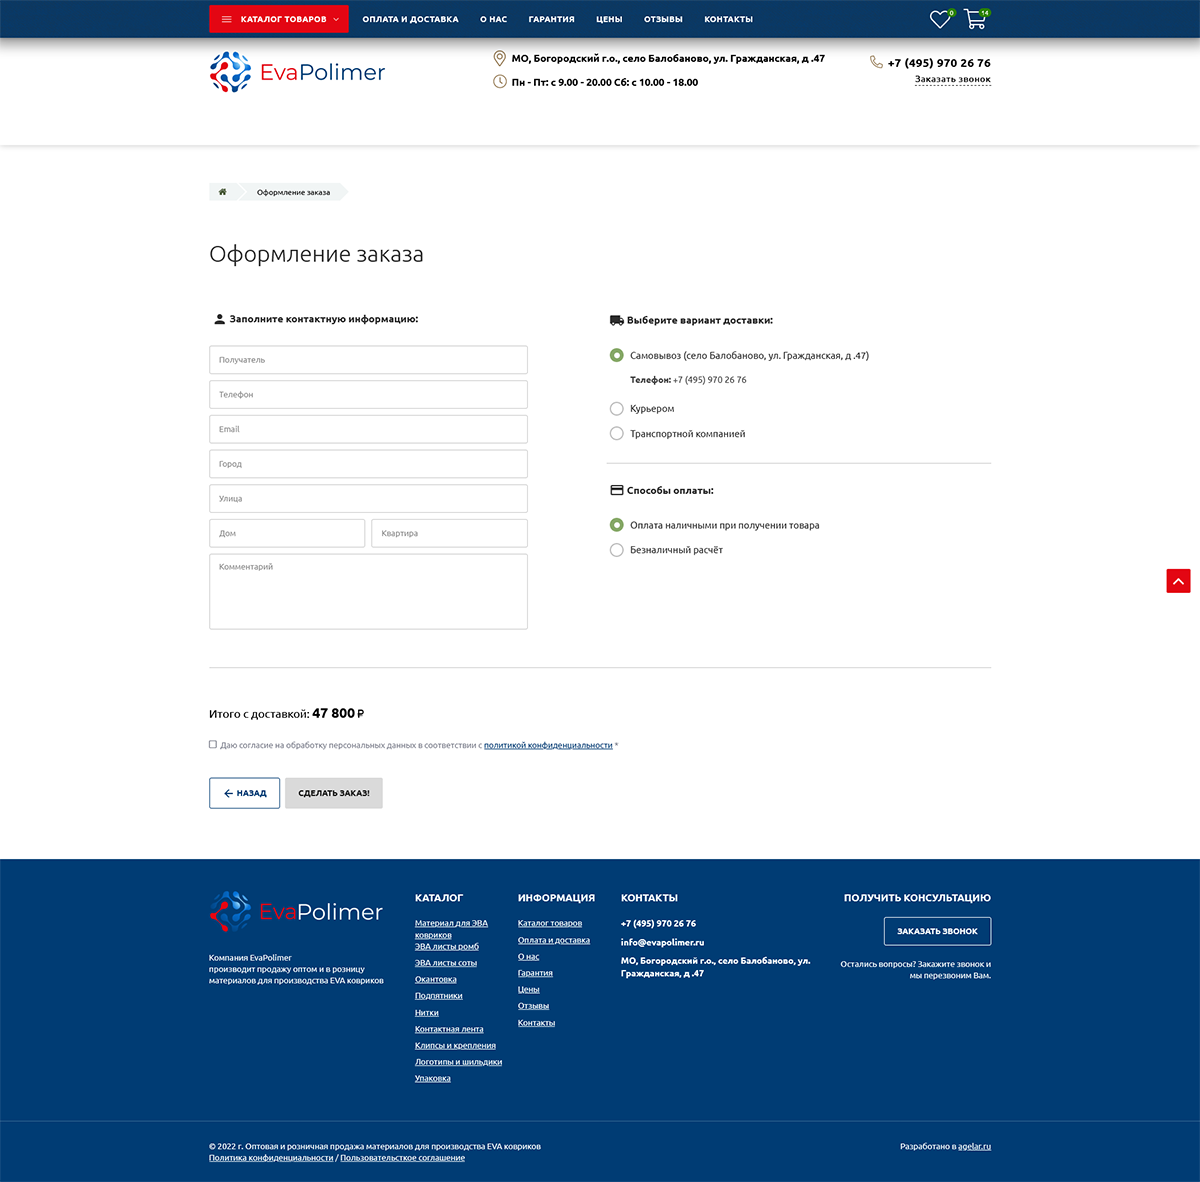Select Транспортной компанией delivery option
1200x1182 pixels.
click(x=617, y=433)
